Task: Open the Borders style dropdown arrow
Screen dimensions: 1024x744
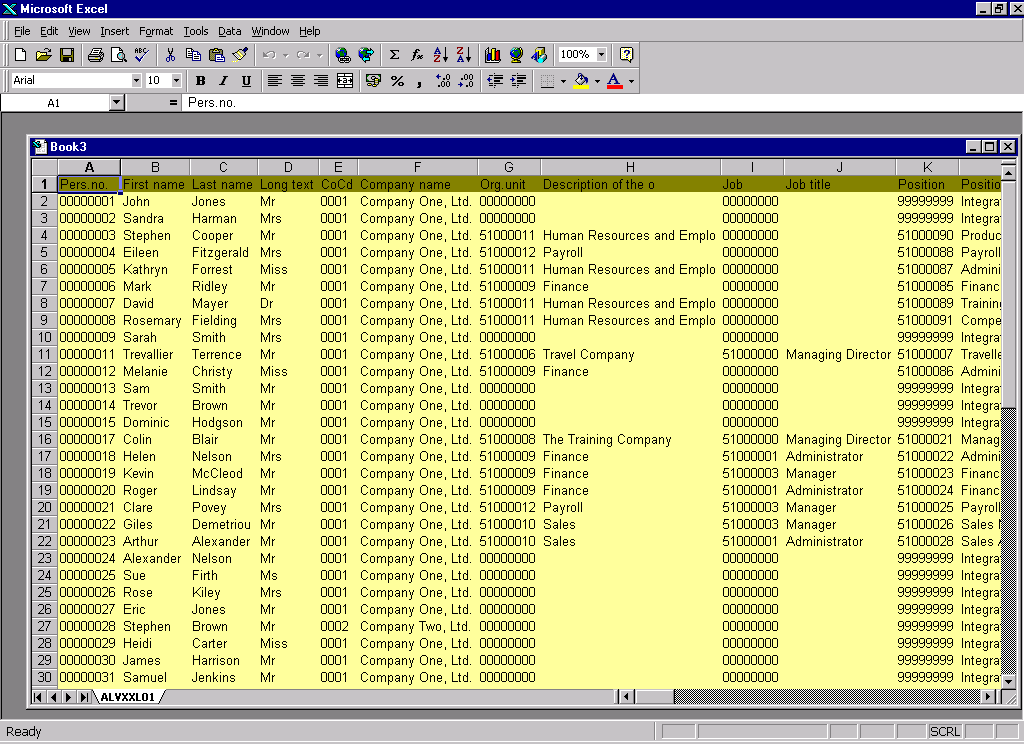Action: pos(563,81)
